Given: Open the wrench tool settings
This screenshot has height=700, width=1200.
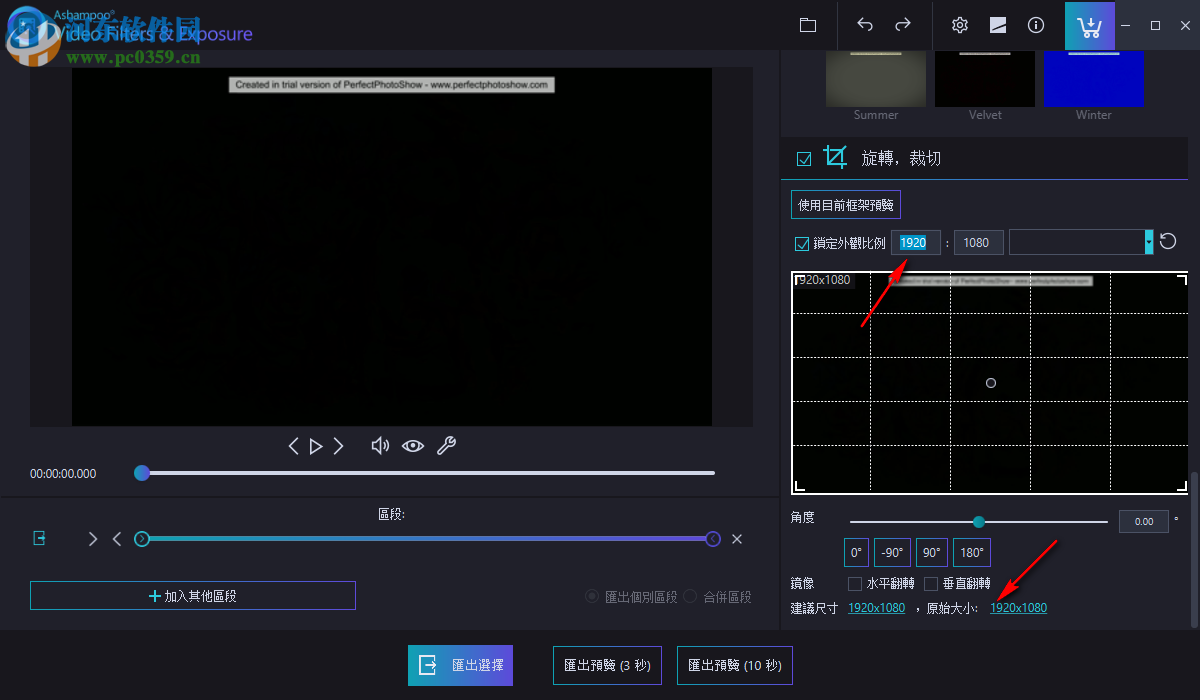Looking at the screenshot, I should point(446,445).
